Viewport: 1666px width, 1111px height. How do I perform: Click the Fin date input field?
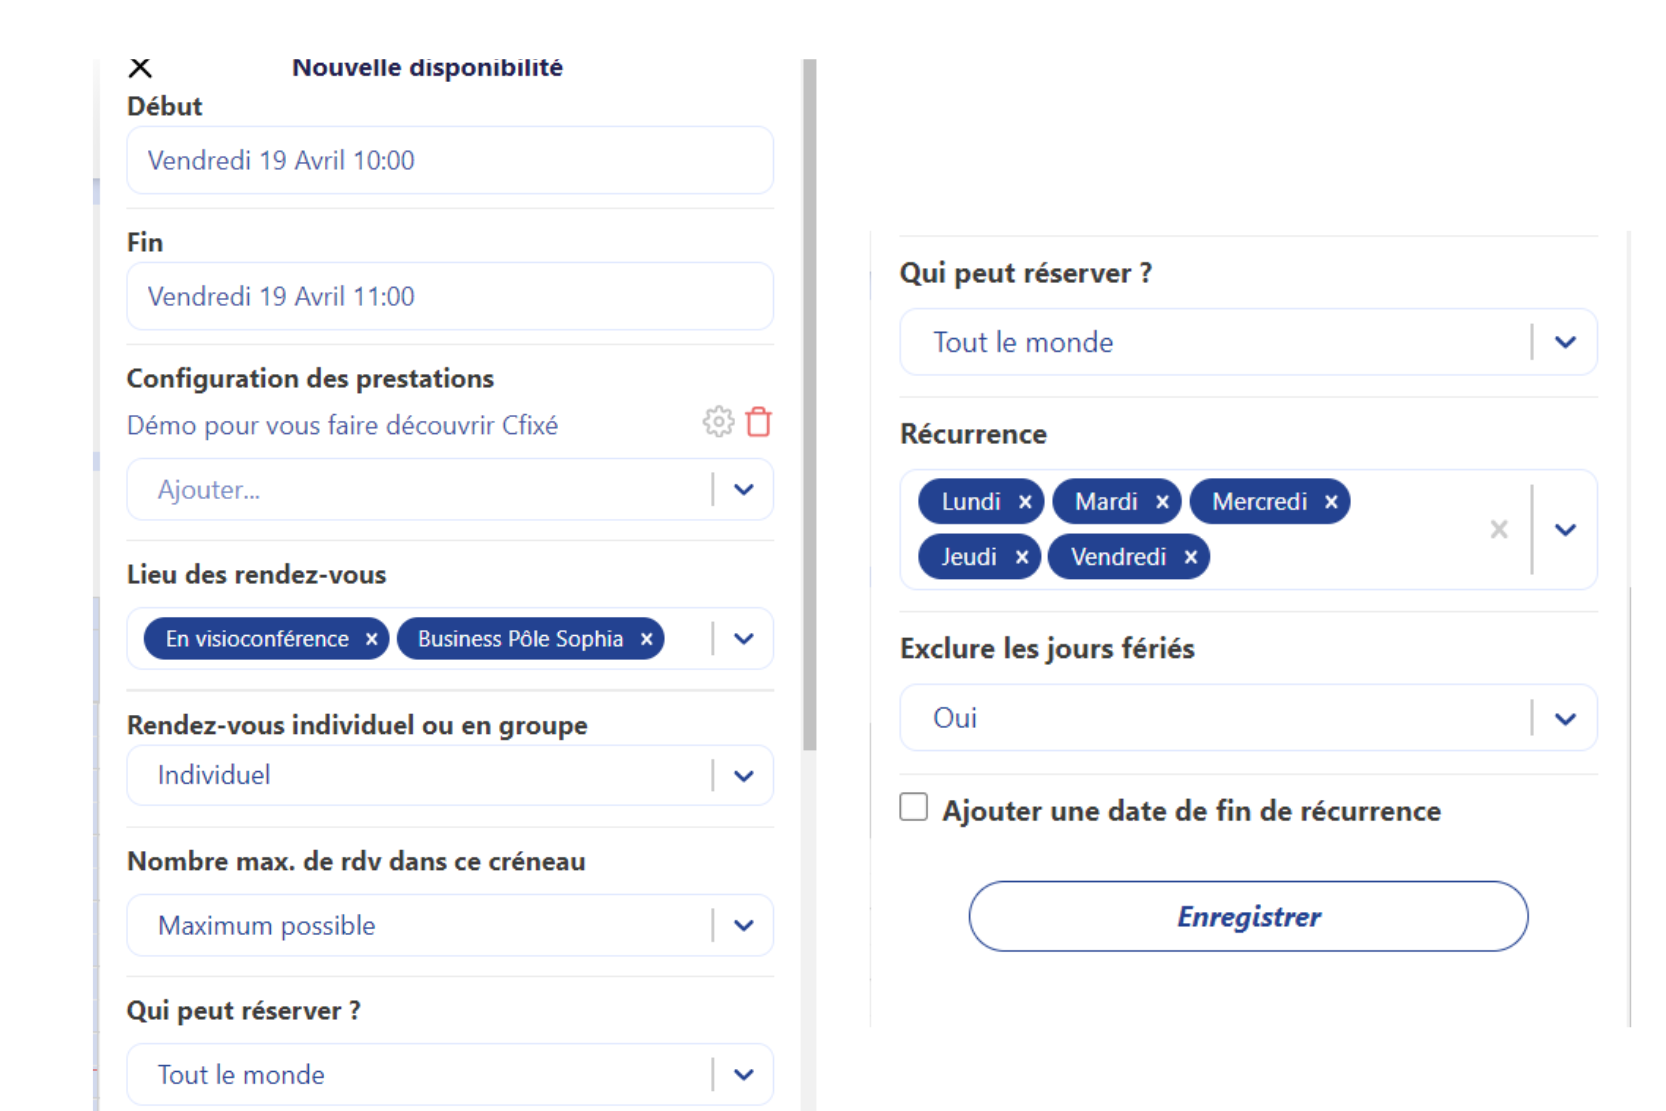click(450, 296)
